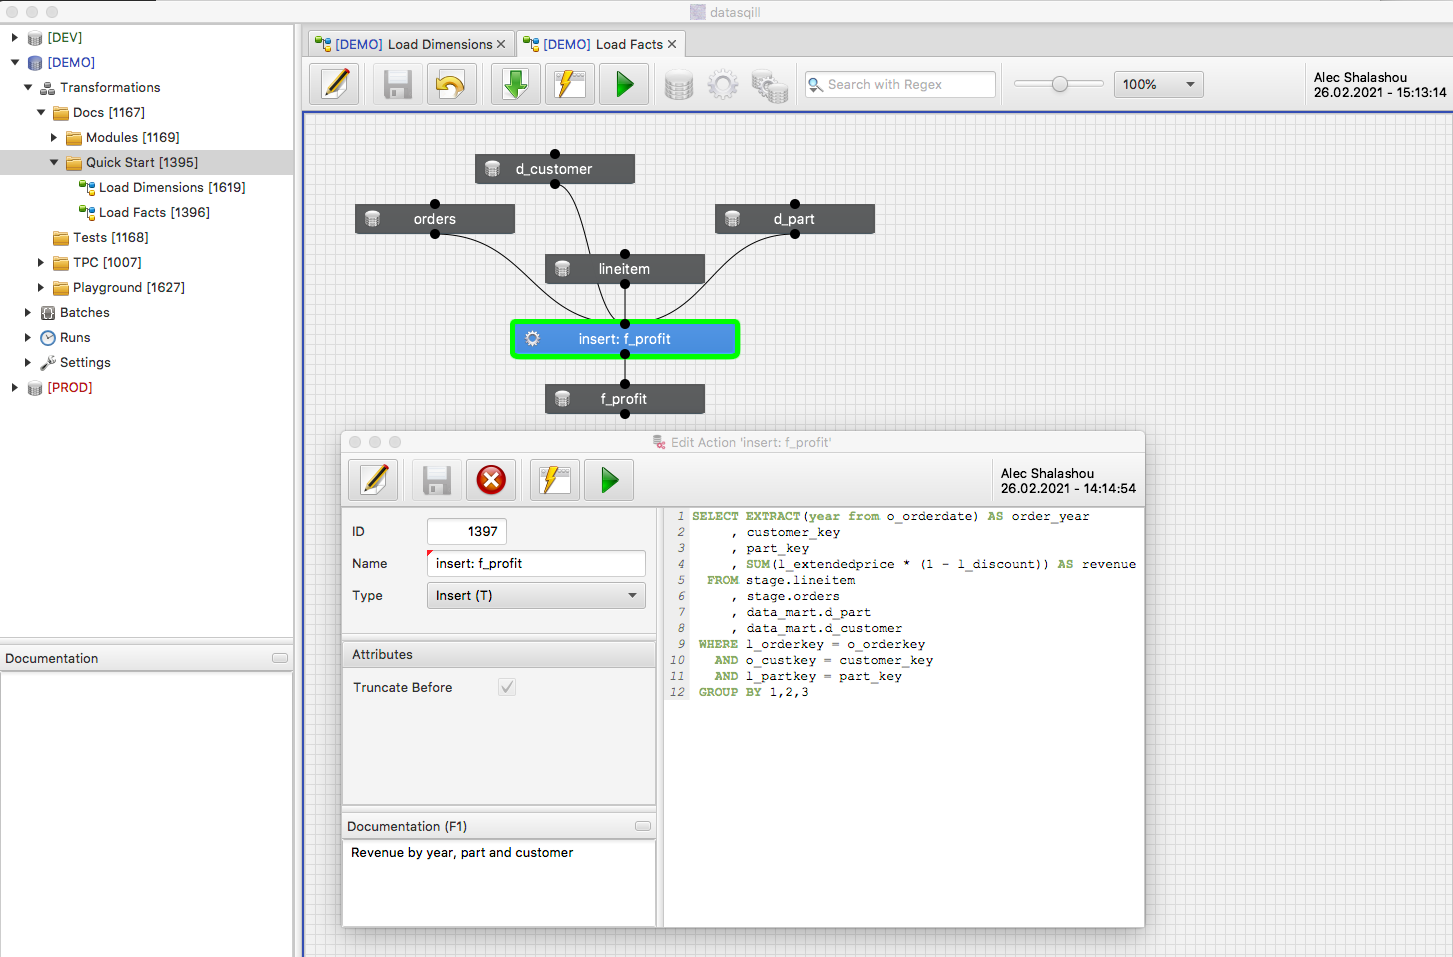Click the undo arrow icon in toolbar

[x=451, y=84]
